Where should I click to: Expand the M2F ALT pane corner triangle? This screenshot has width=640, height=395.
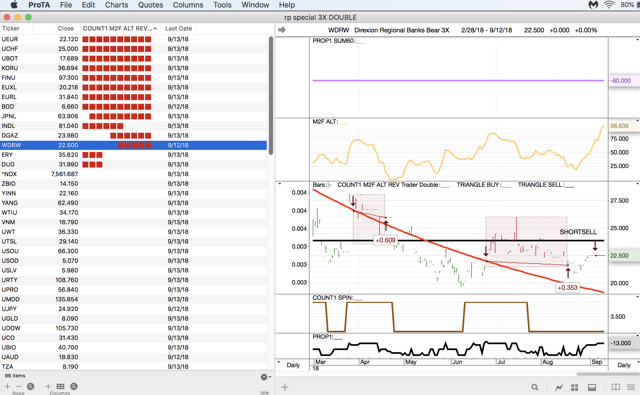tap(638, 121)
